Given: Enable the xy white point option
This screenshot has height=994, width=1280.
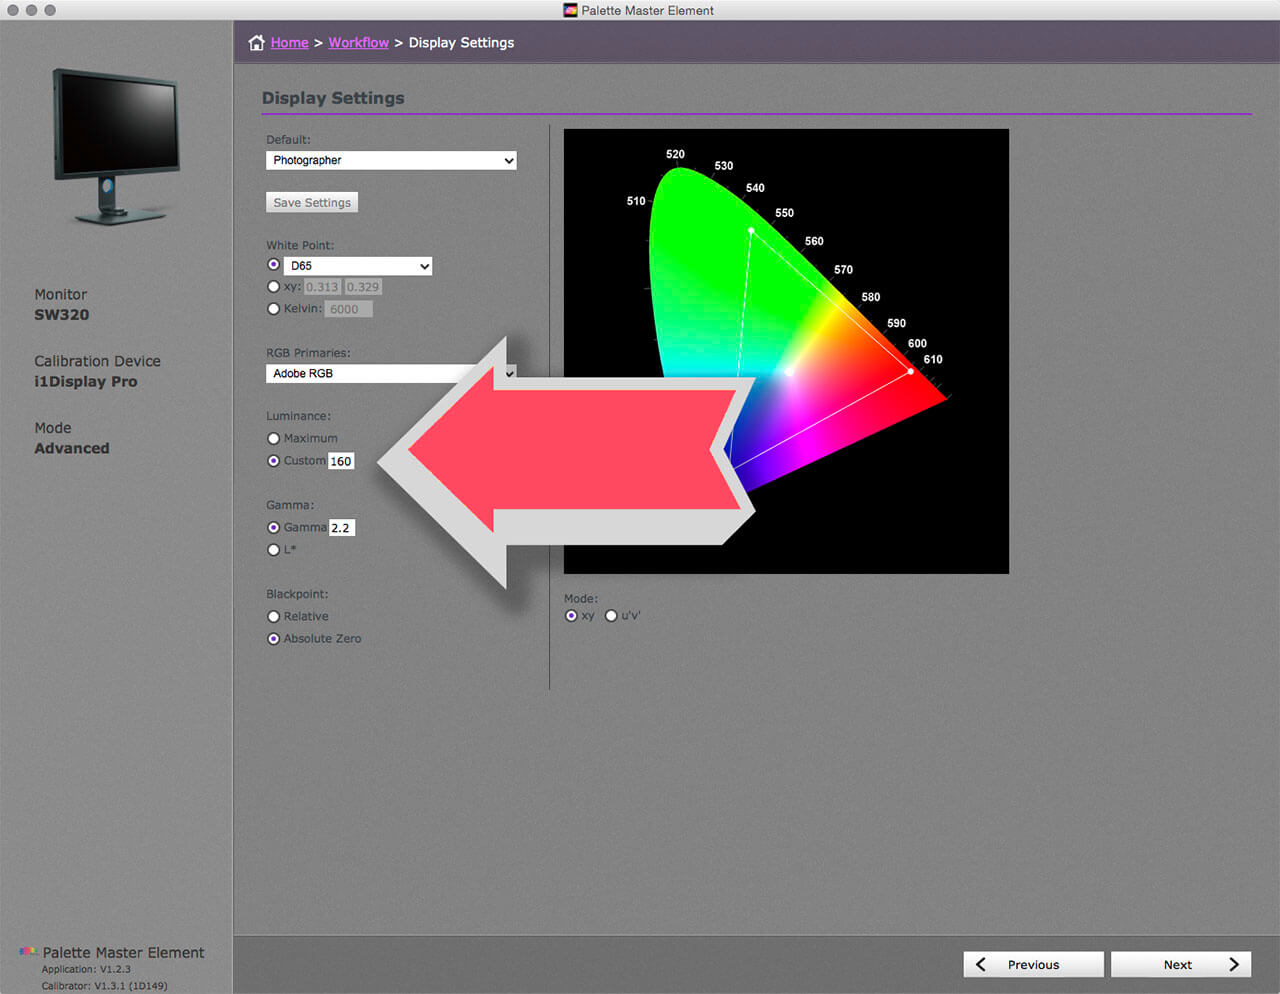Looking at the screenshot, I should point(273,286).
